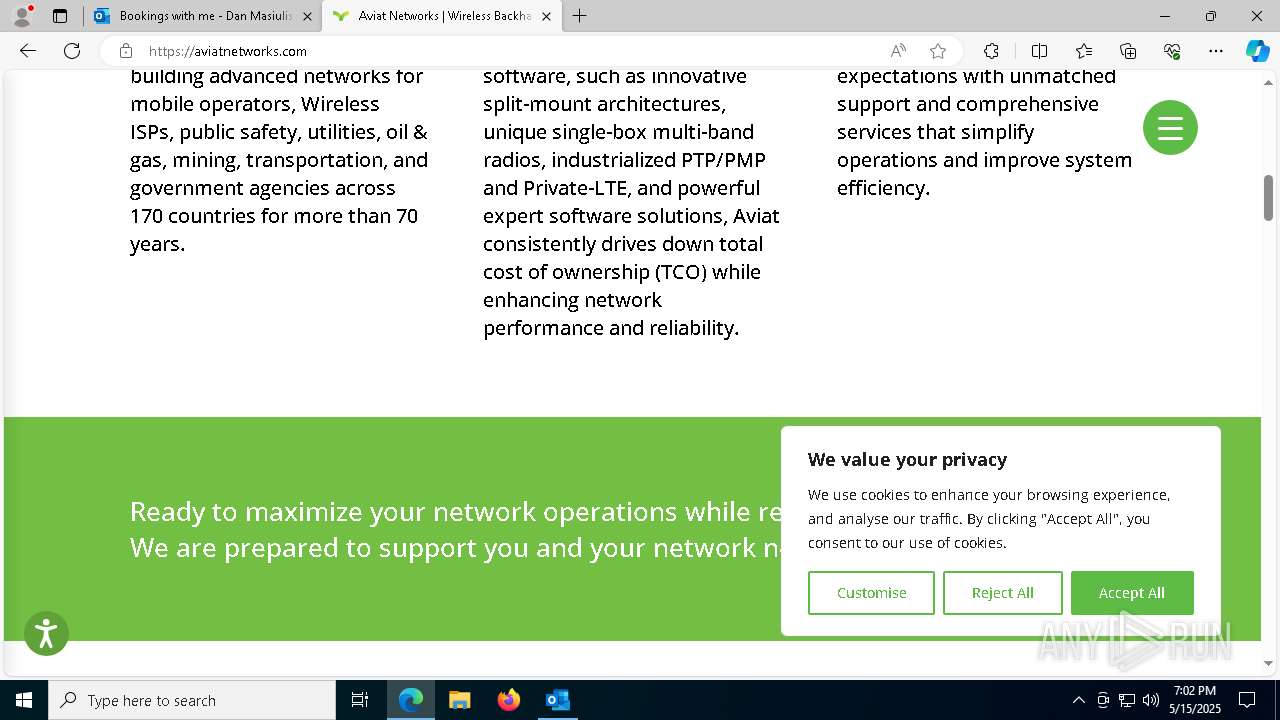The image size is (1280, 720).
Task: Click the scrollbar down arrow
Action: pos(1268,663)
